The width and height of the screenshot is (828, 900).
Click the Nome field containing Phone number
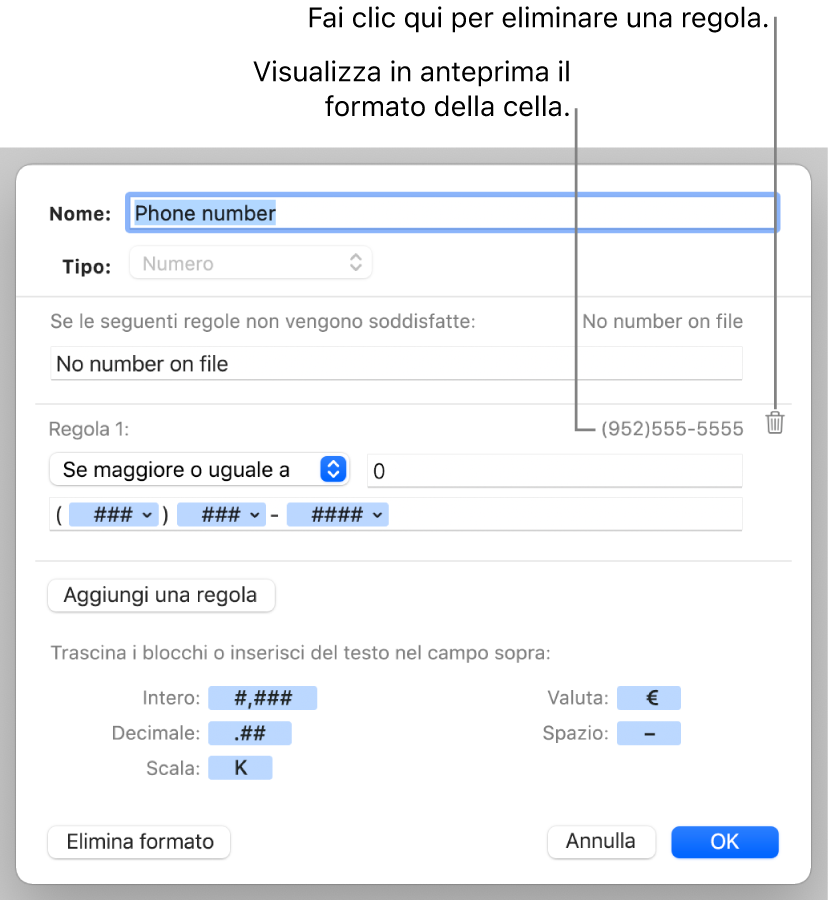pos(452,213)
